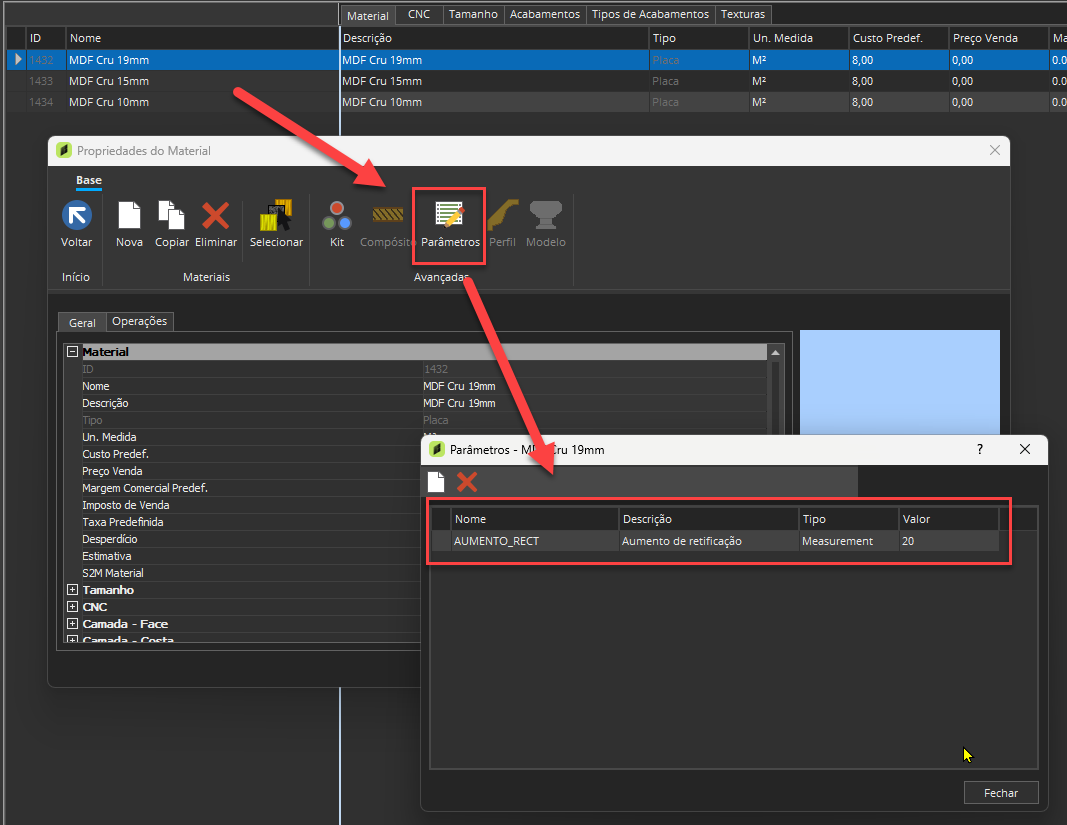Viewport: 1067px width, 825px height.
Task: Select the Geral tab
Action: [x=82, y=323]
